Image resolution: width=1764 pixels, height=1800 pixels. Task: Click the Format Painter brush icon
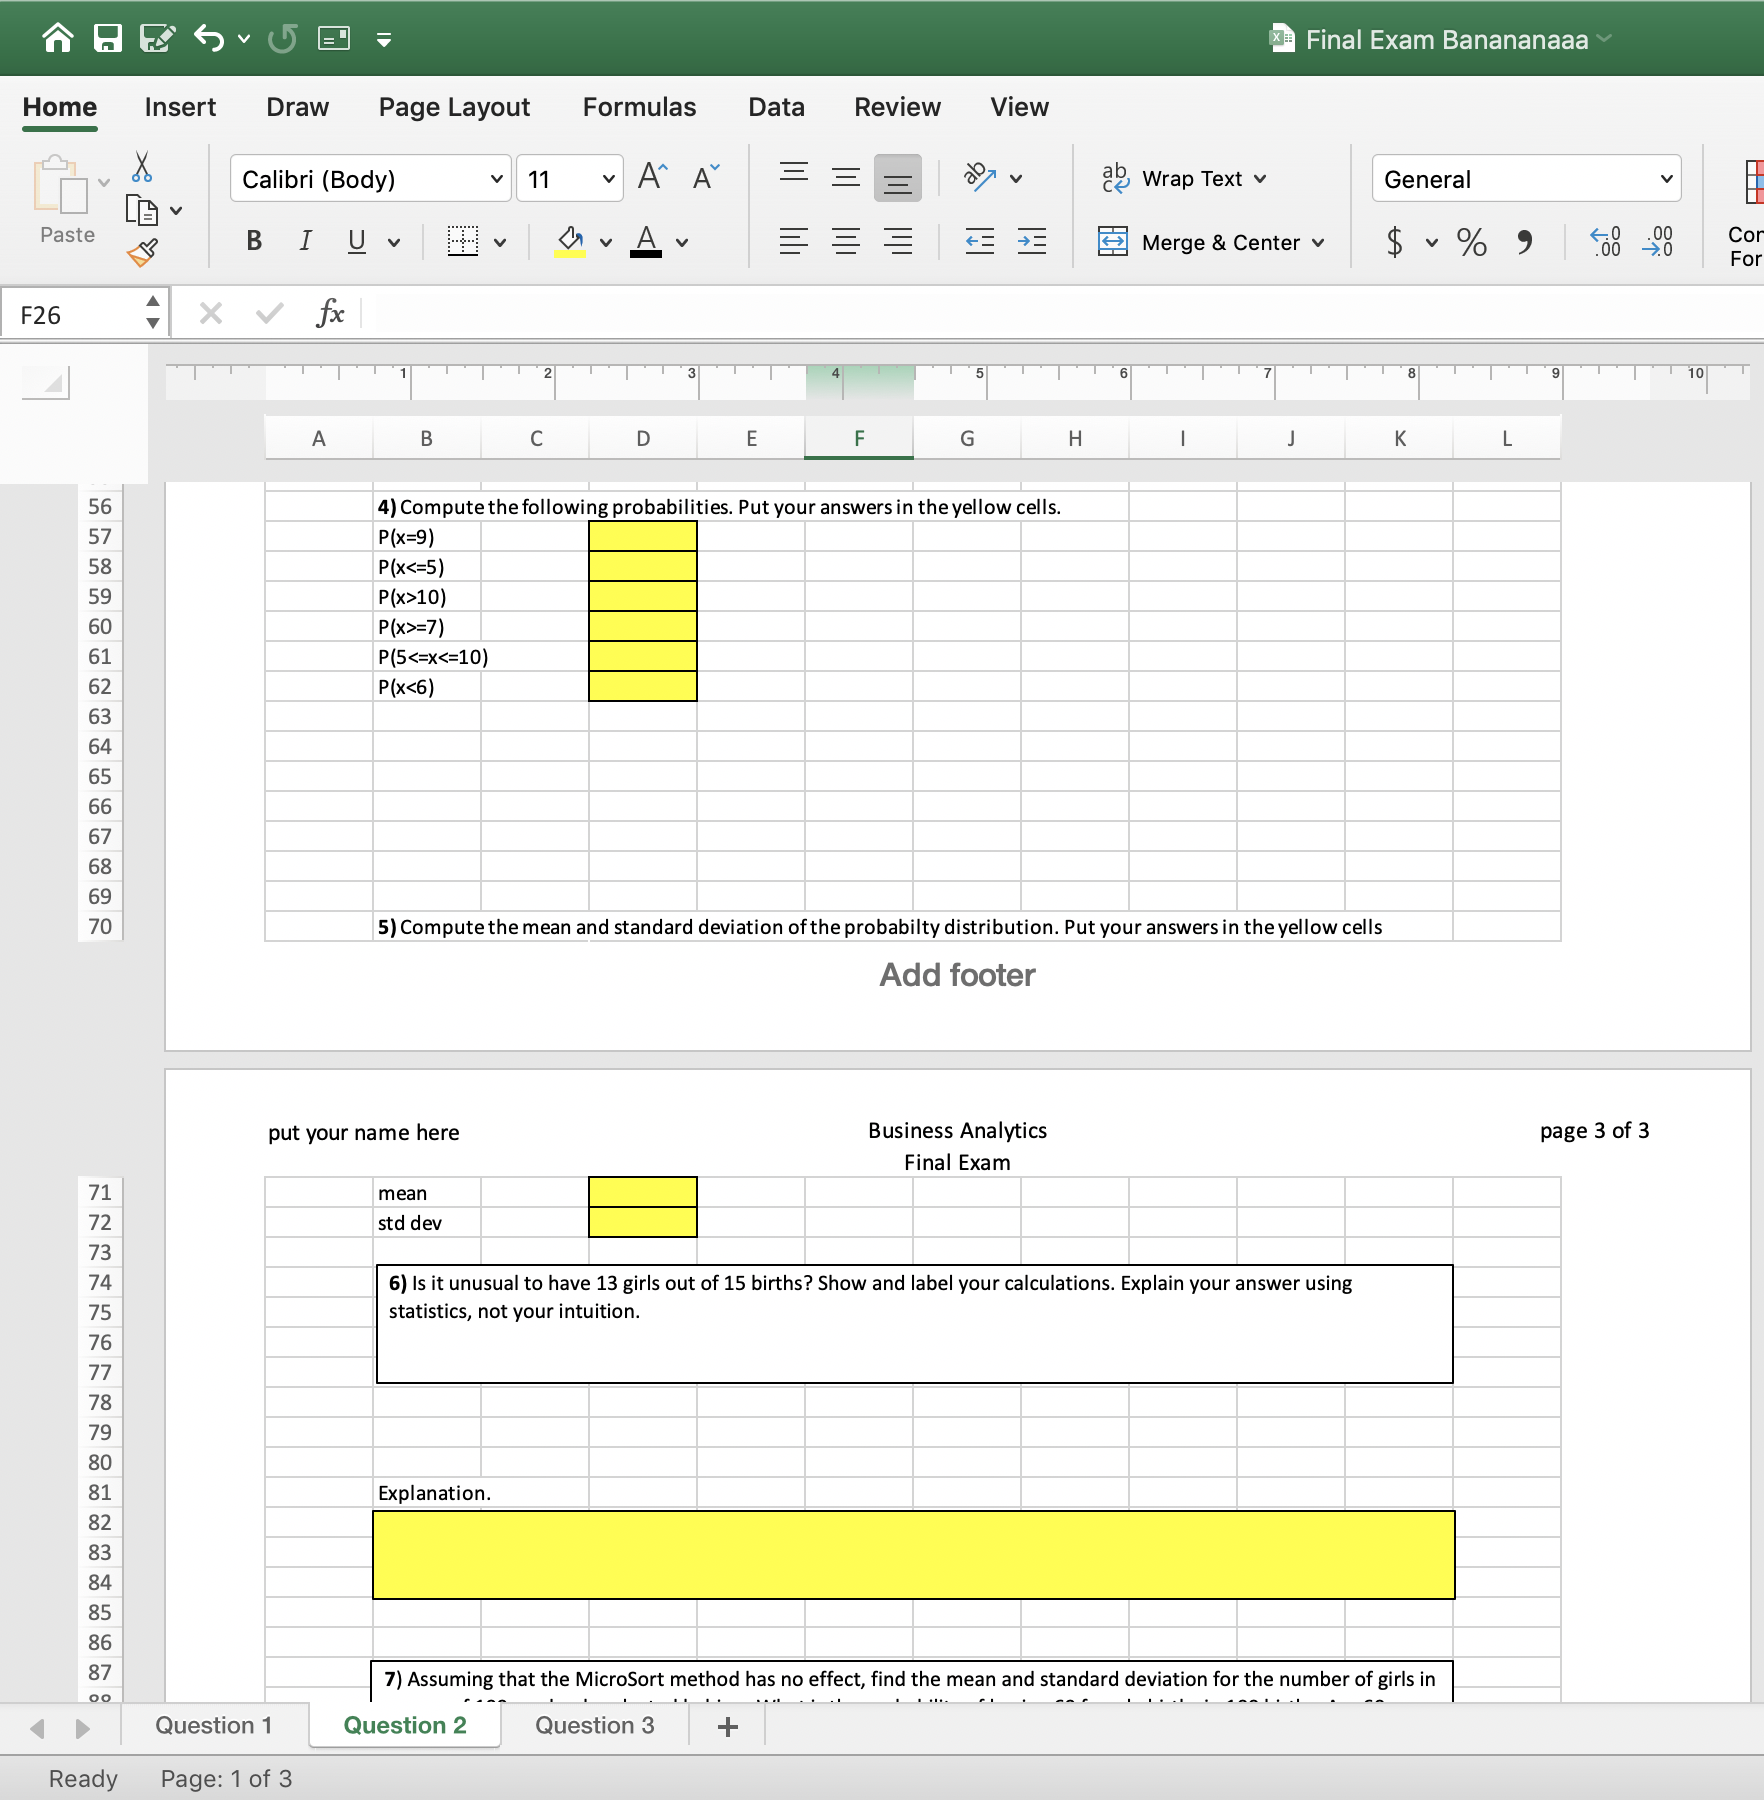click(142, 253)
